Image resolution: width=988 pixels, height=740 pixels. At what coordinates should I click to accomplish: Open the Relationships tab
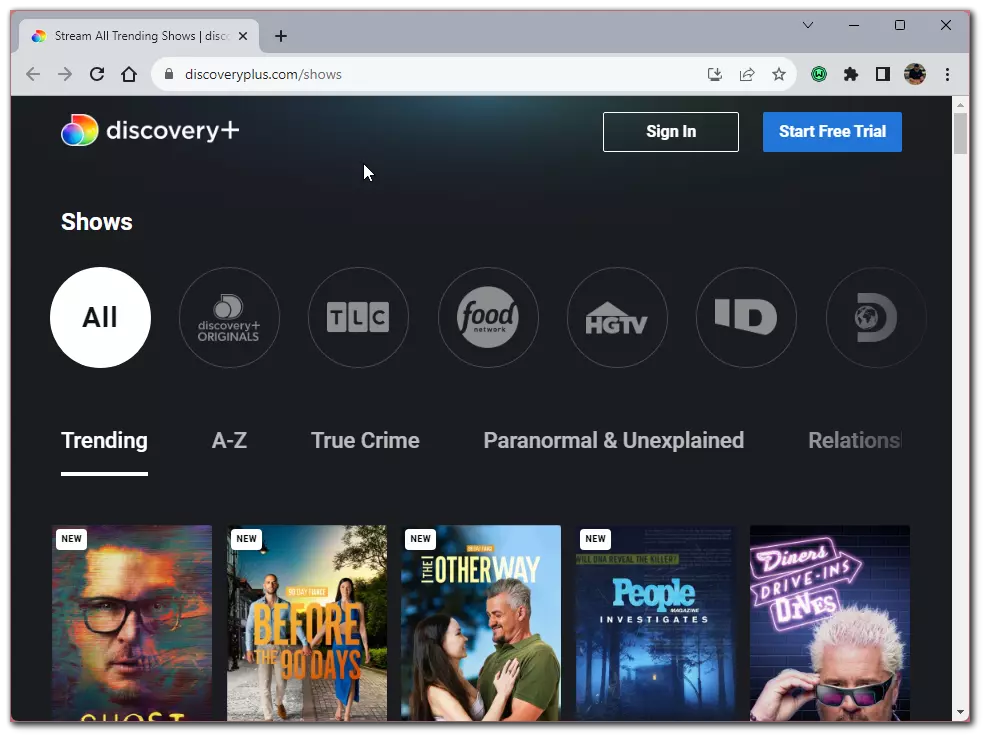tap(855, 441)
